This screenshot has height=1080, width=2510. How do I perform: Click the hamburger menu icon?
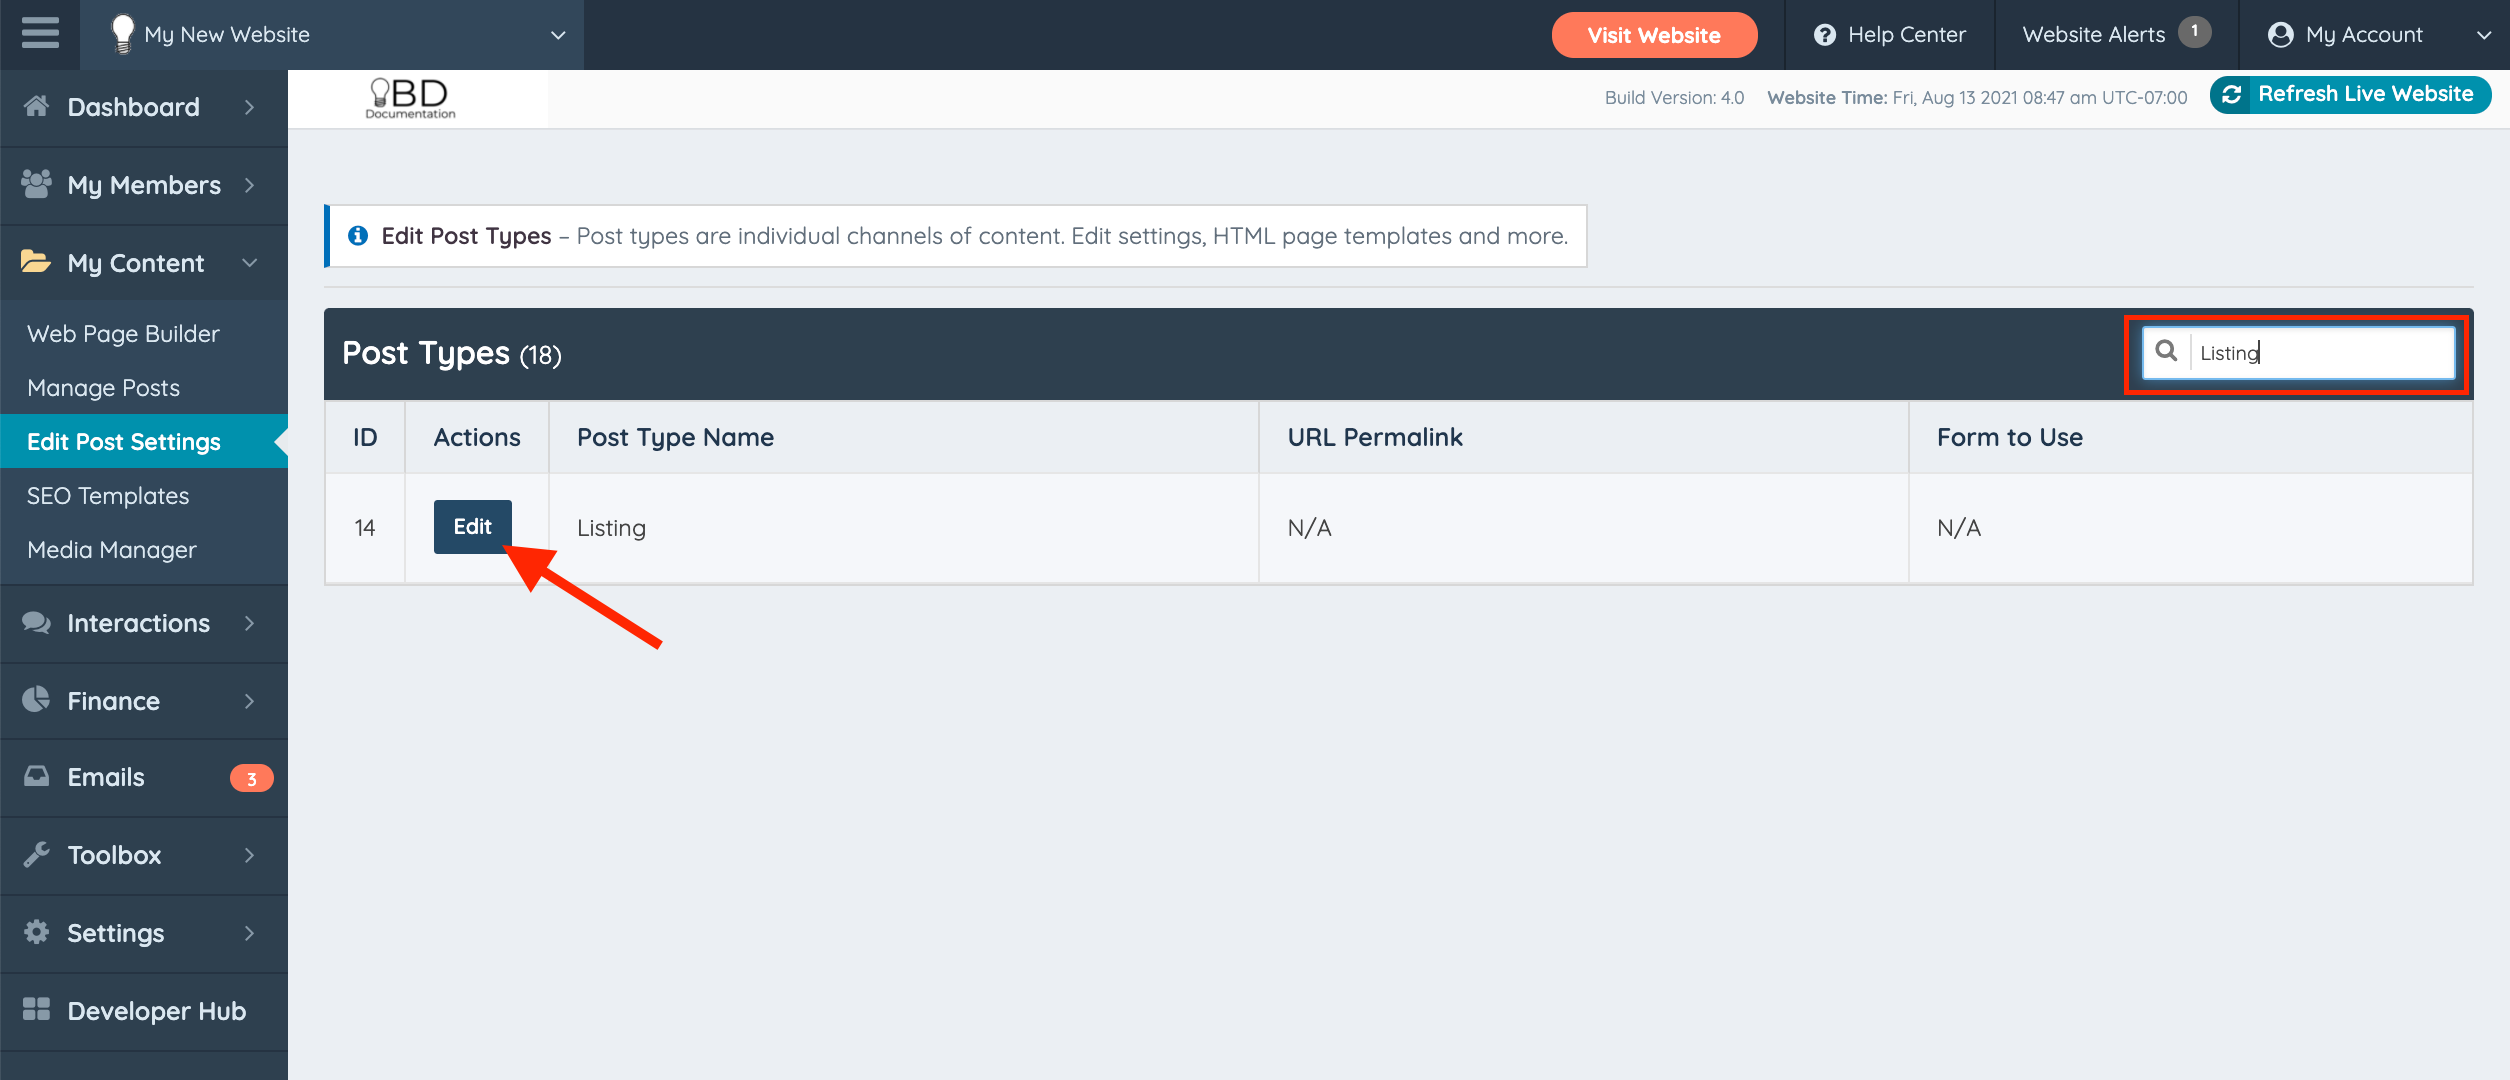[x=40, y=33]
